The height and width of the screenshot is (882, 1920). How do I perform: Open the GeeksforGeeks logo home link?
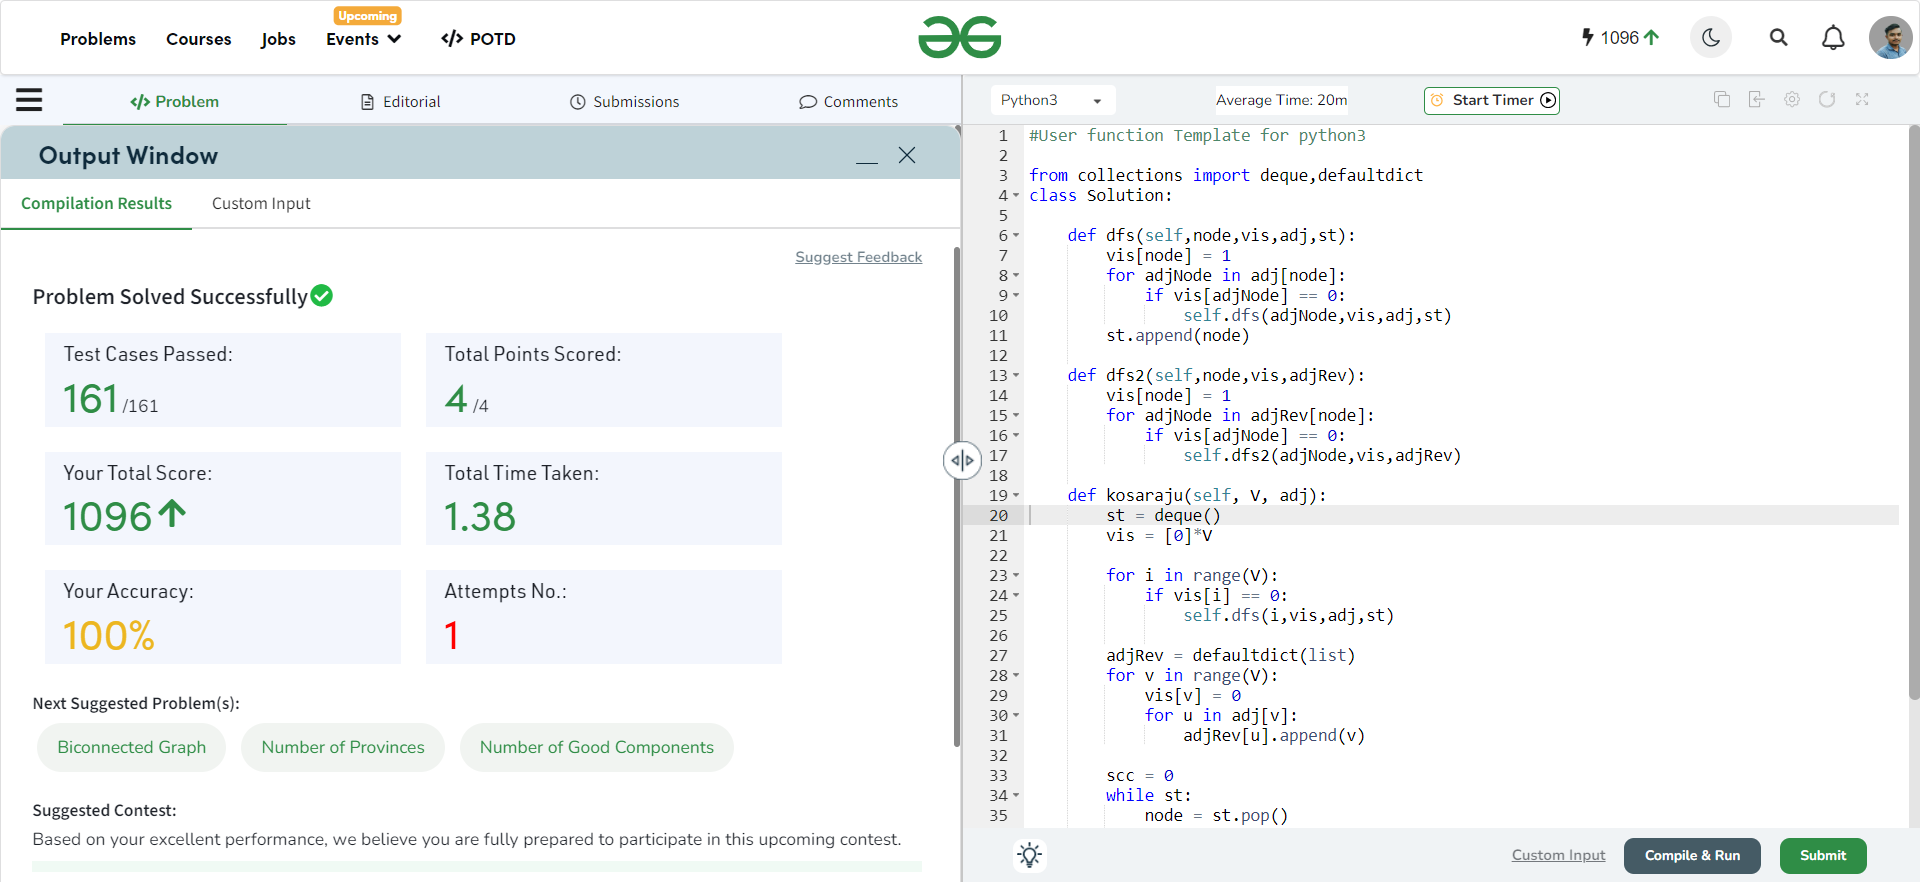click(x=959, y=37)
